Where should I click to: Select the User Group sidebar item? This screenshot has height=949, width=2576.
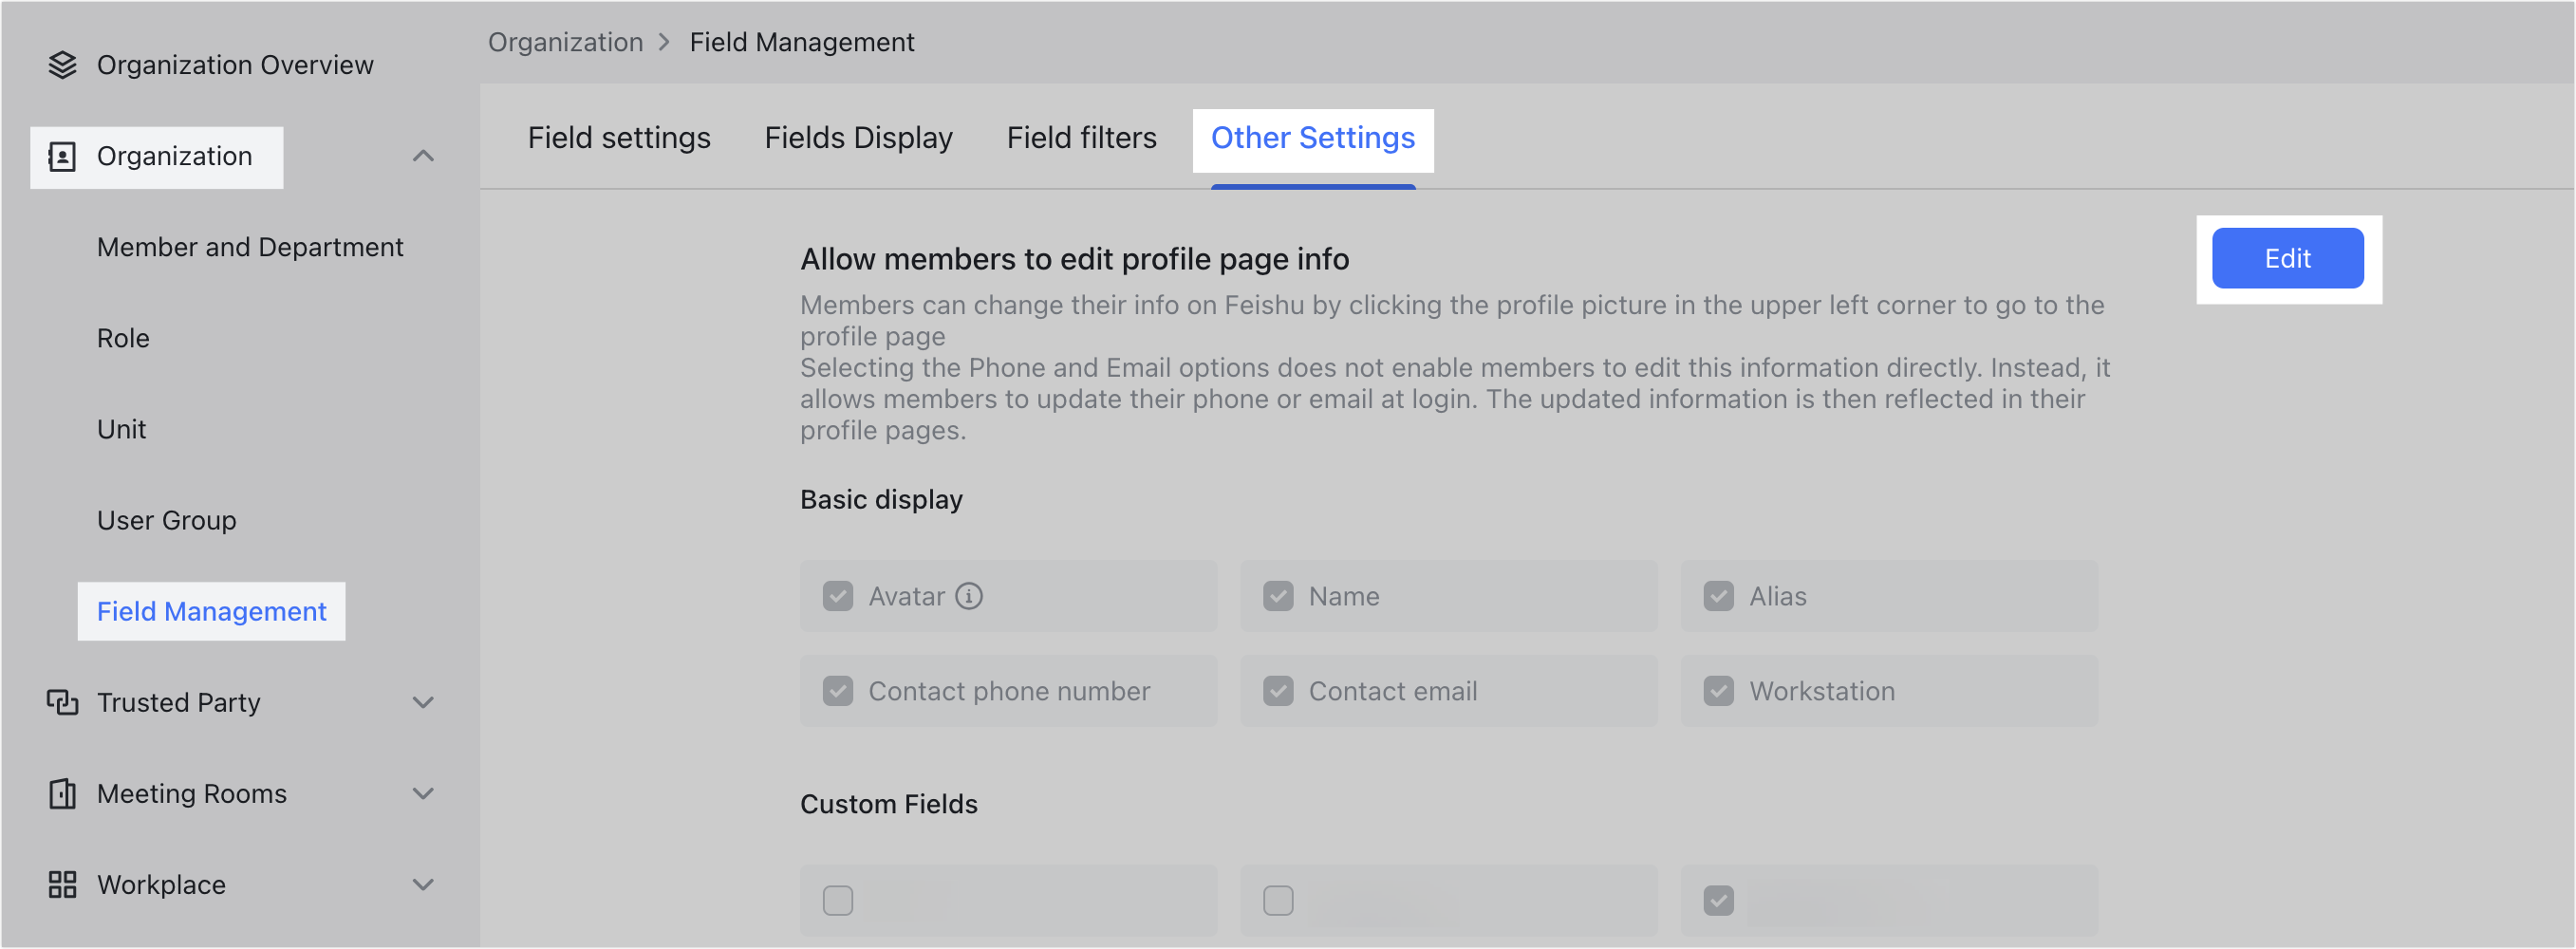[166, 519]
